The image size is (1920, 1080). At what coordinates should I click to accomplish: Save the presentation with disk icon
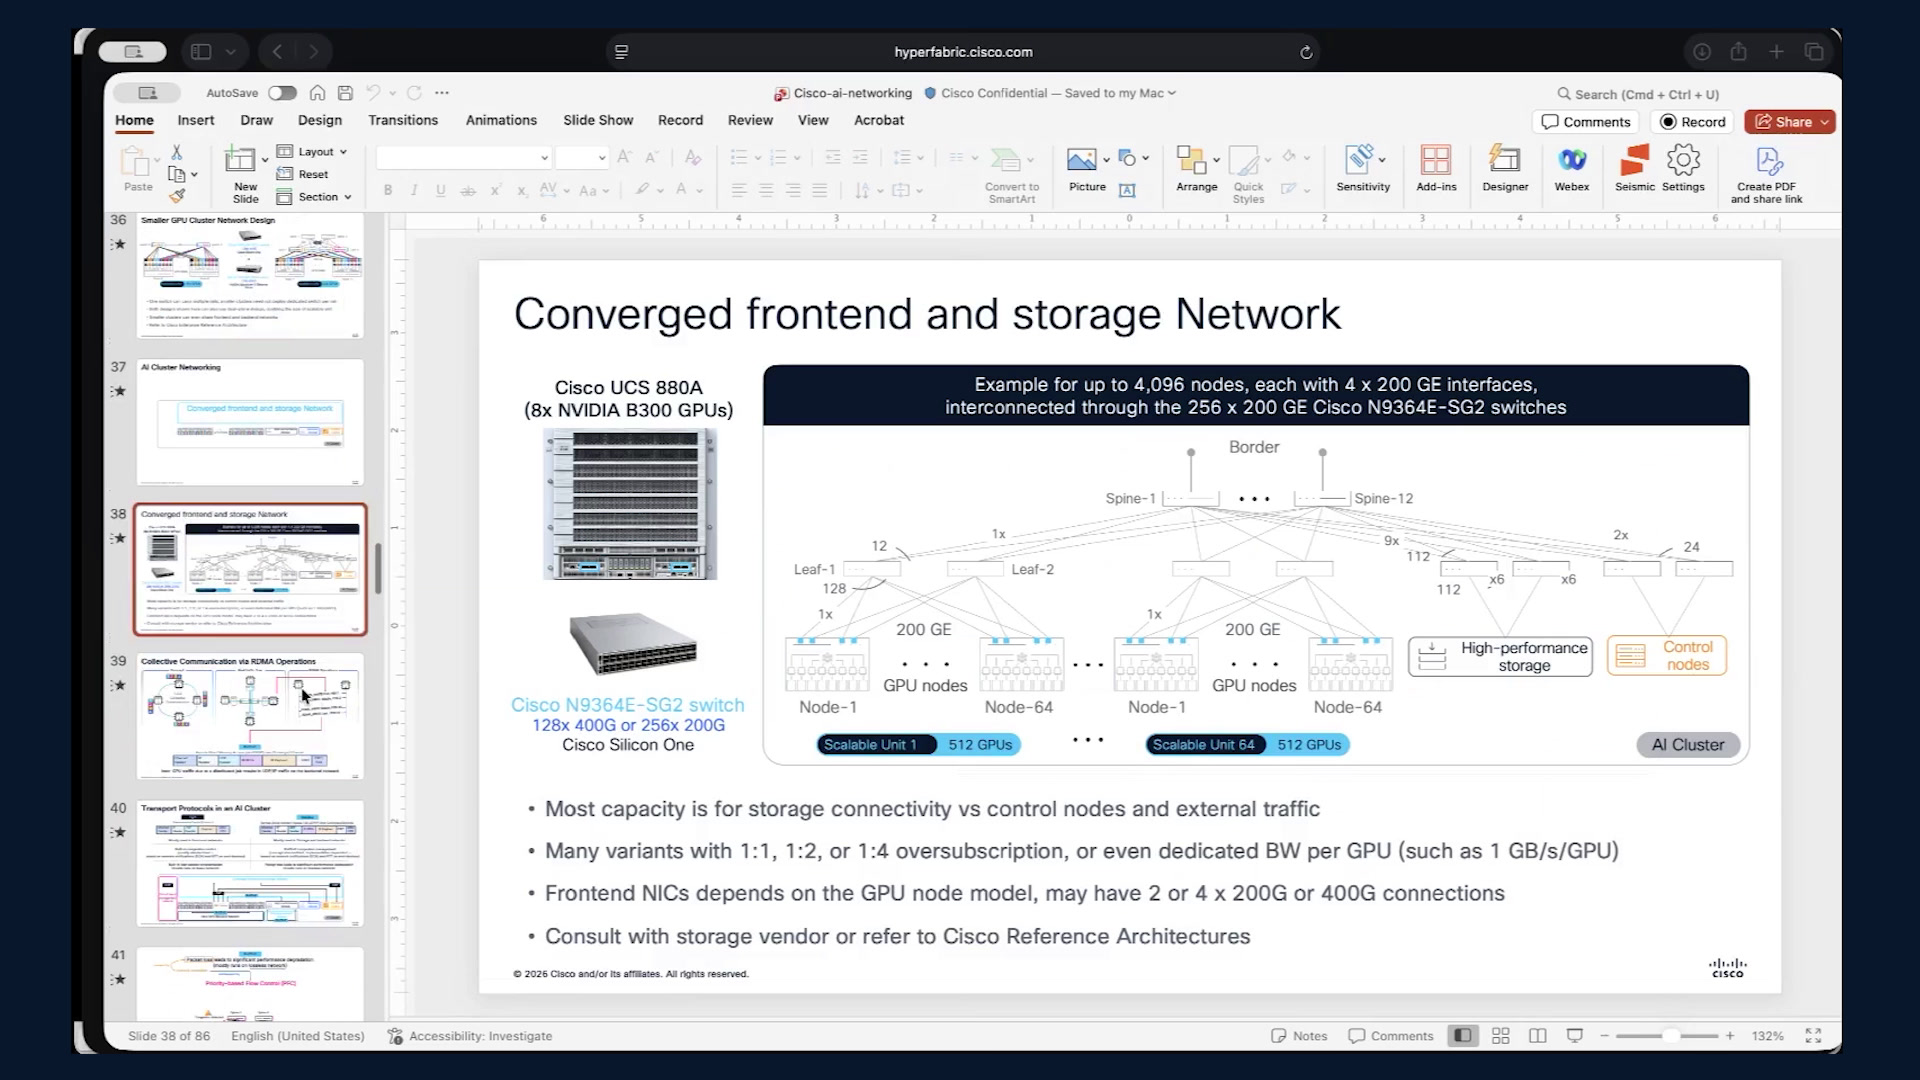coord(345,93)
